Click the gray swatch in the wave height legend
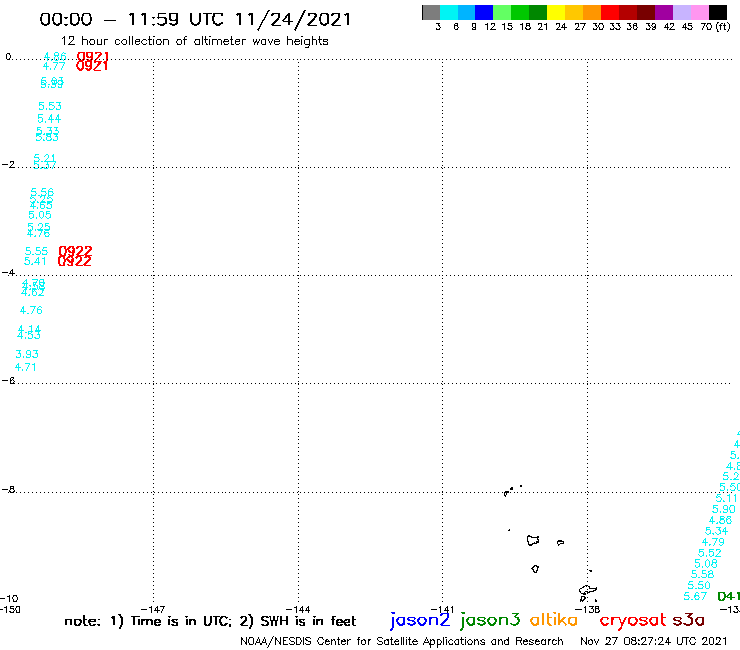 [431, 12]
